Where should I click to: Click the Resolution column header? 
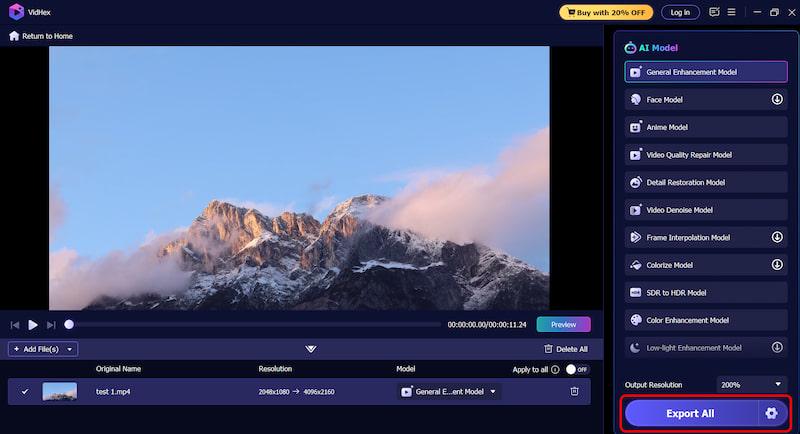(275, 369)
